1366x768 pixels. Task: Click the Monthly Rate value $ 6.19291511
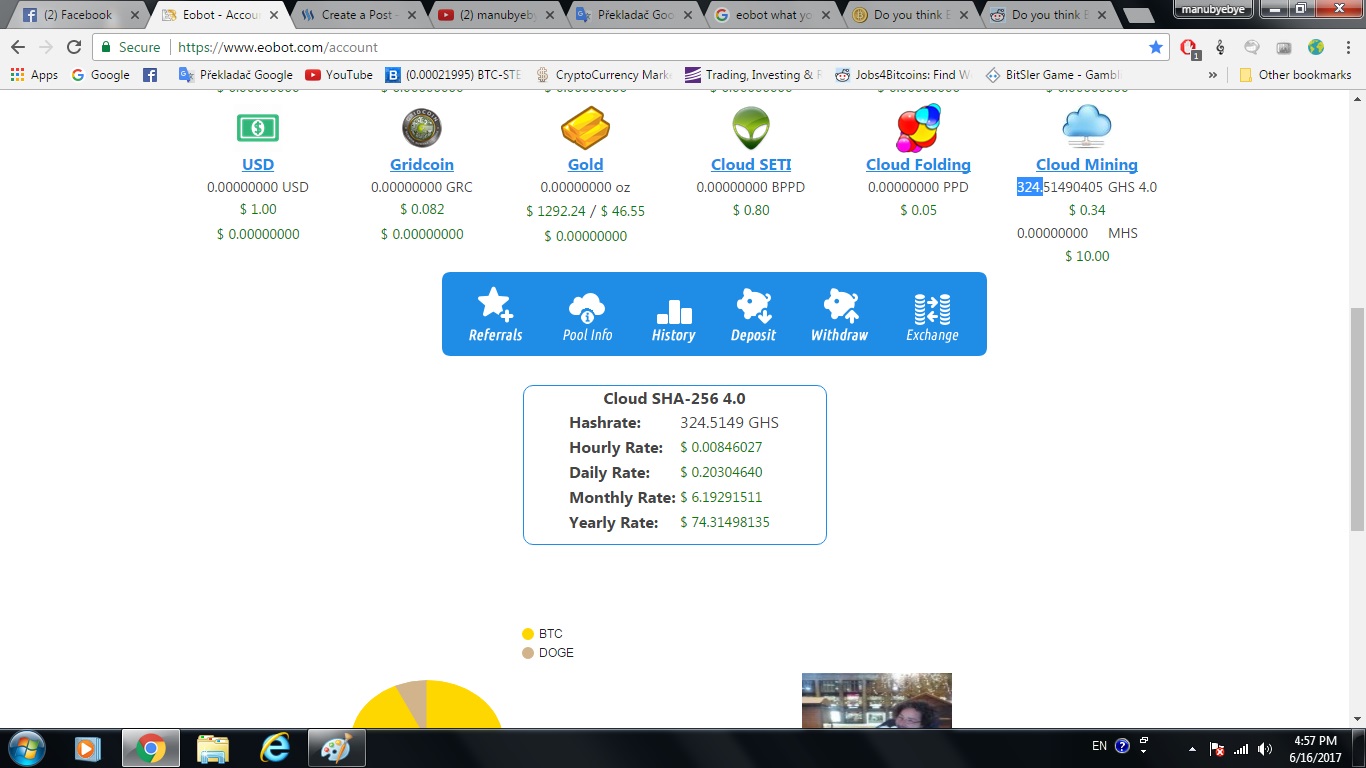[721, 497]
